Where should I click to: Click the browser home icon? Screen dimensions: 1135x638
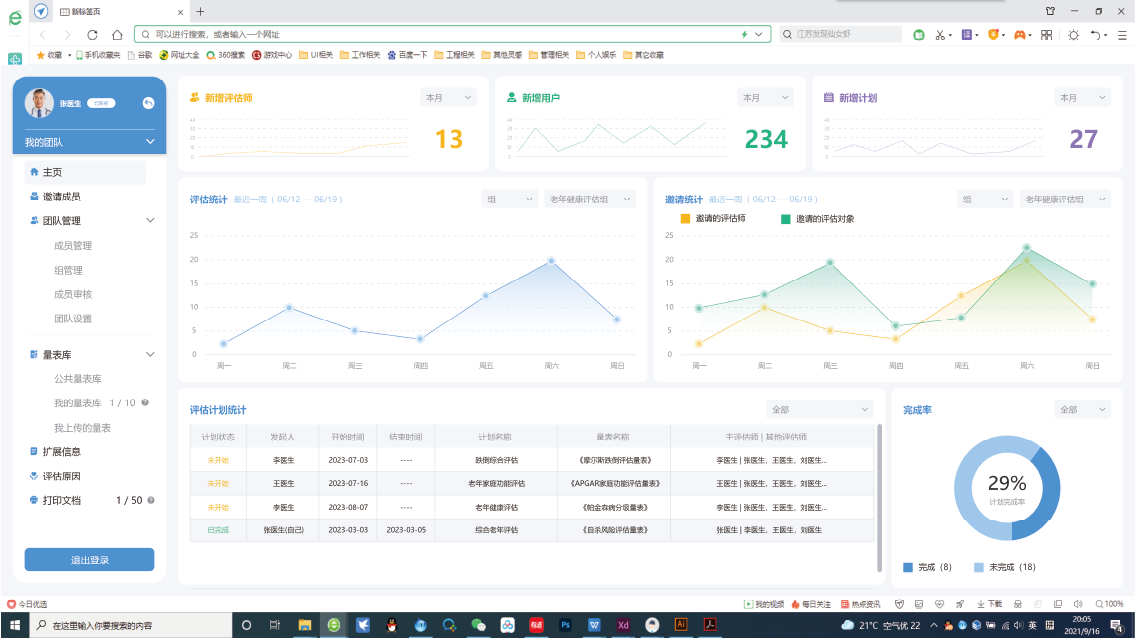pos(117,34)
